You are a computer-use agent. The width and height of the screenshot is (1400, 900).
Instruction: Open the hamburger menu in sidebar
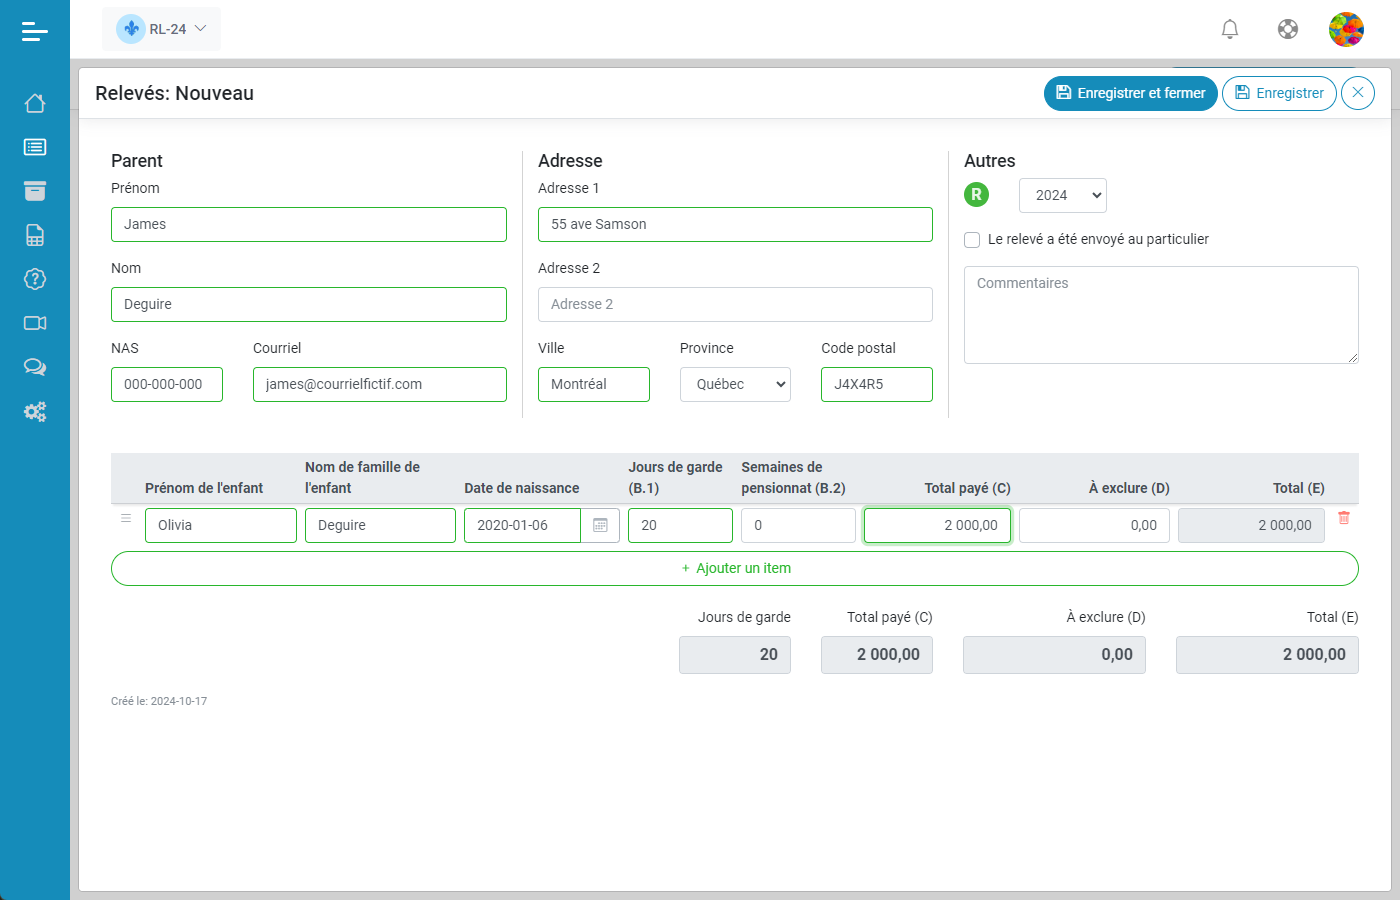point(35,32)
